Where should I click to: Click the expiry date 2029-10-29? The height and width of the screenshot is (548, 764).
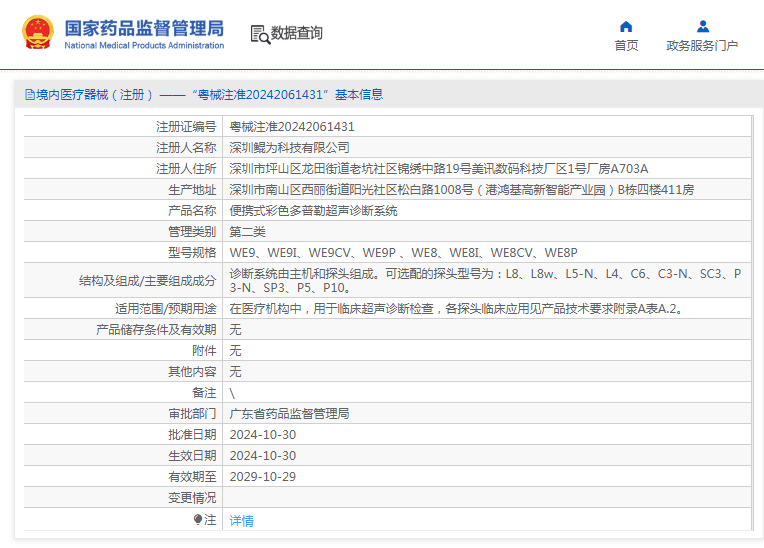coord(263,476)
